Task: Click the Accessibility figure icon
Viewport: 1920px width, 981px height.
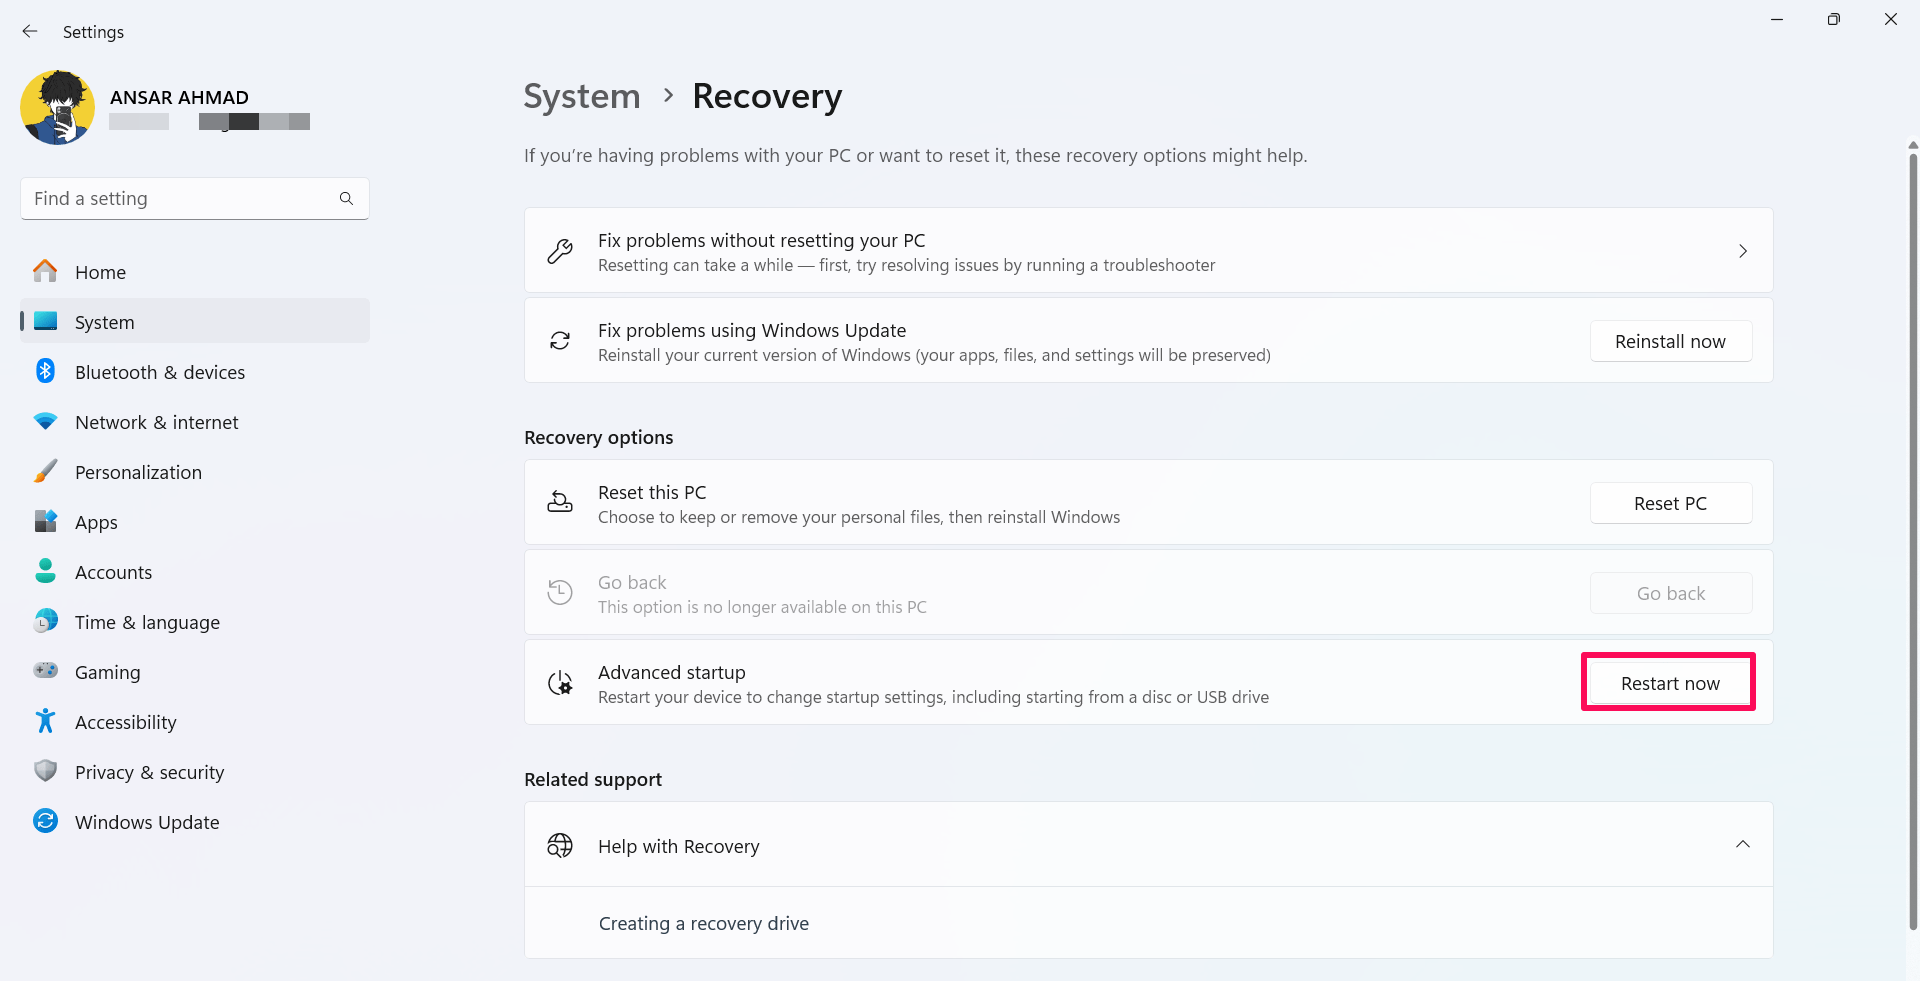Action: (45, 721)
